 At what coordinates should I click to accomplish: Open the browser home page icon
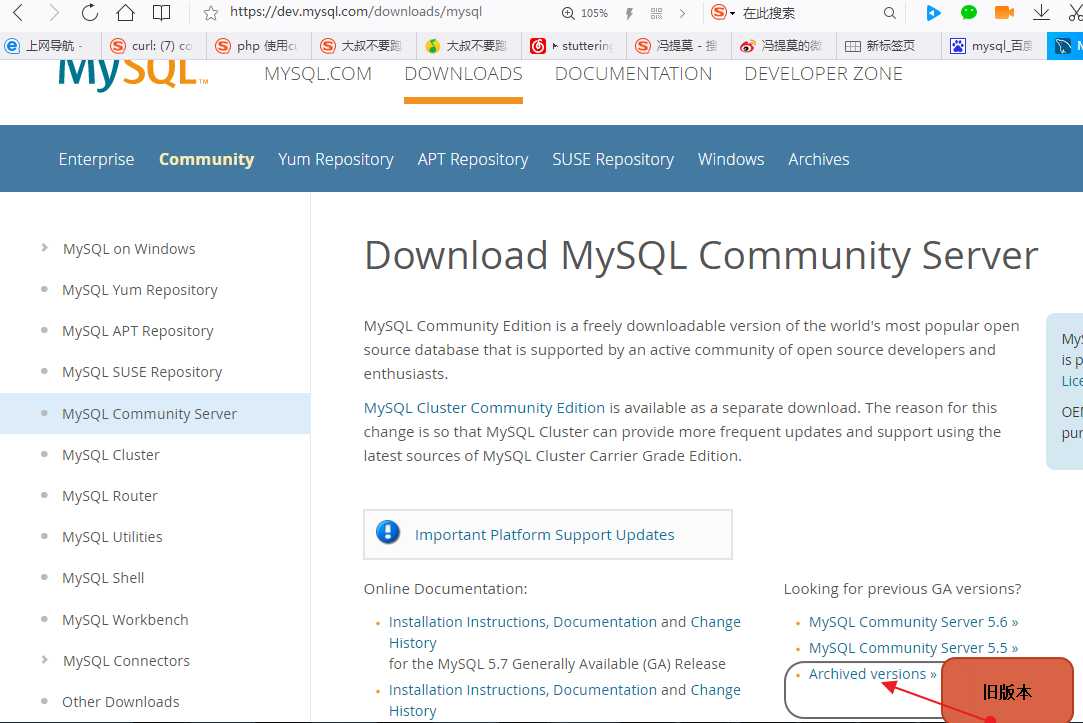(125, 12)
